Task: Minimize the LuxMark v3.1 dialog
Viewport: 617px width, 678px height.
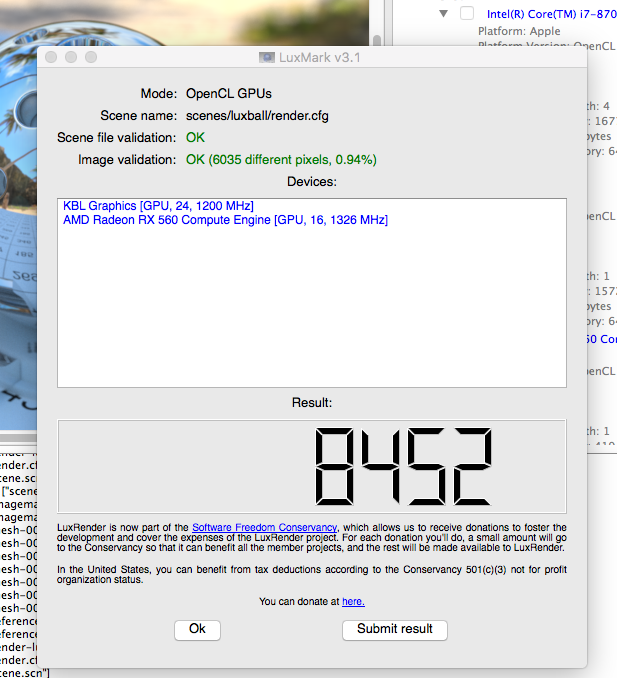Action: click(x=71, y=57)
